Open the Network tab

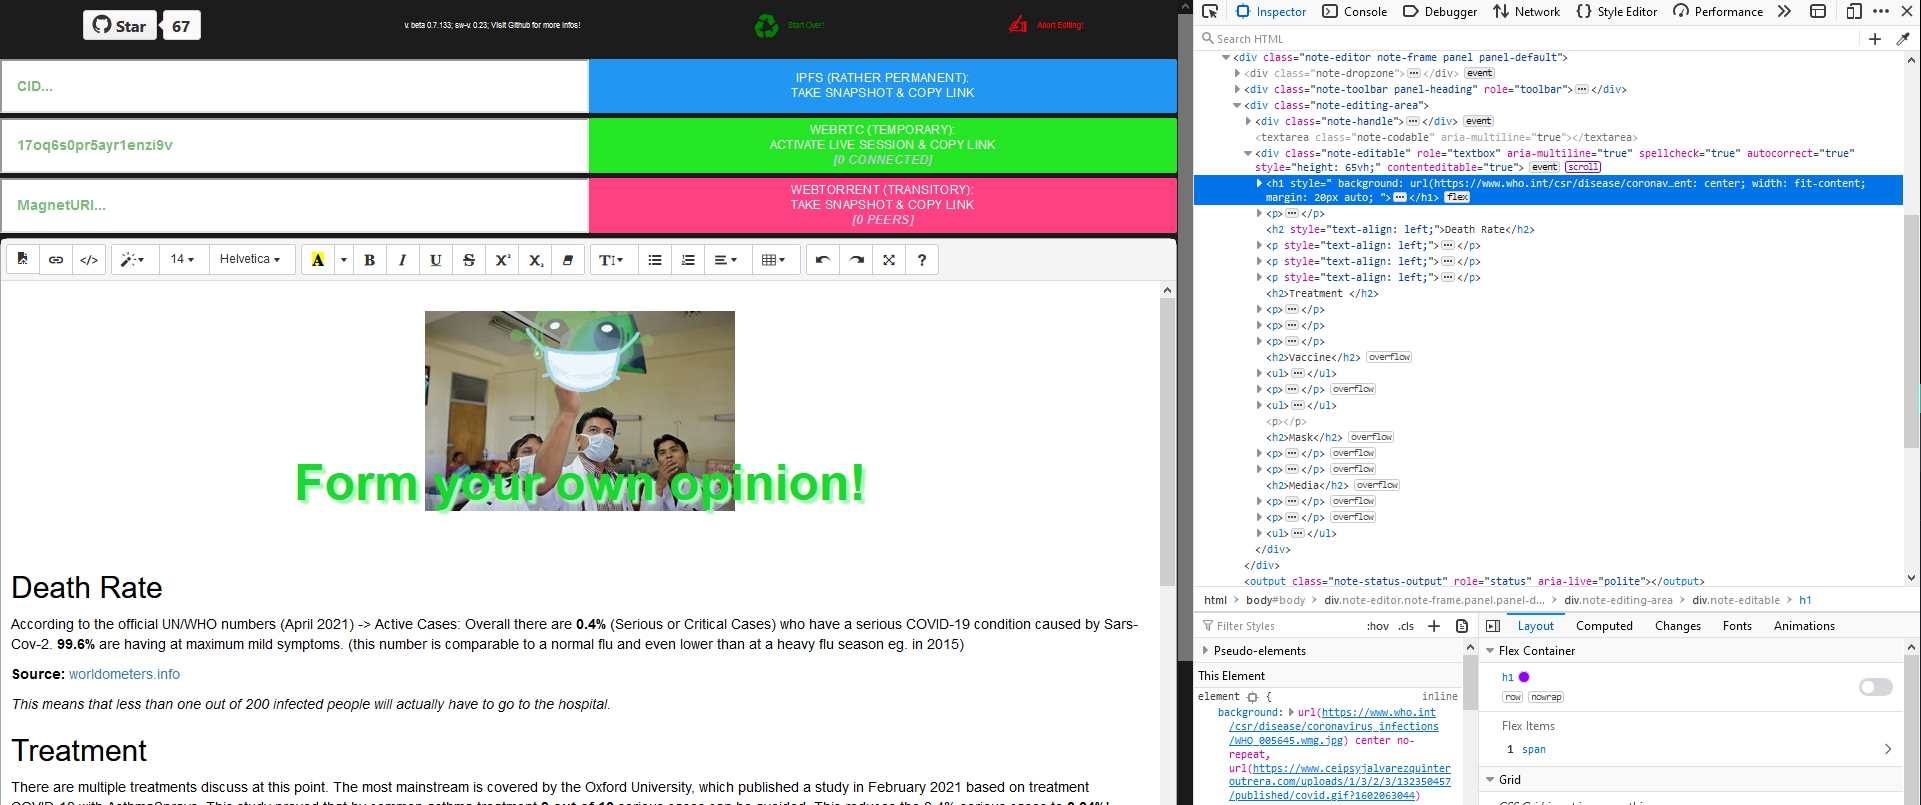1527,12
